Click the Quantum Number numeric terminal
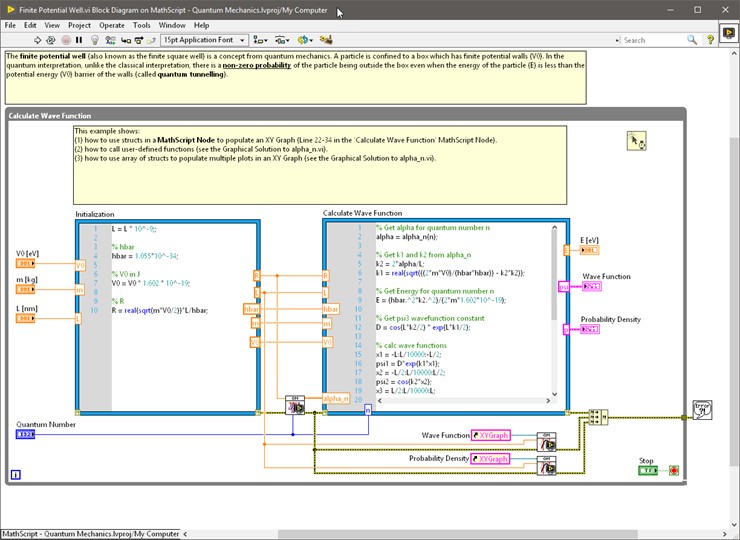The height and width of the screenshot is (540, 740). point(25,434)
